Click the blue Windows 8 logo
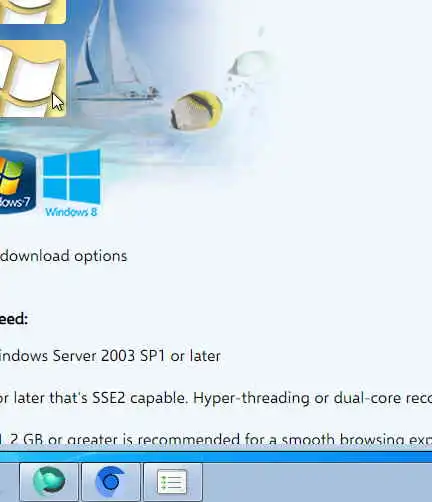The width and height of the screenshot is (432, 502). [x=72, y=177]
